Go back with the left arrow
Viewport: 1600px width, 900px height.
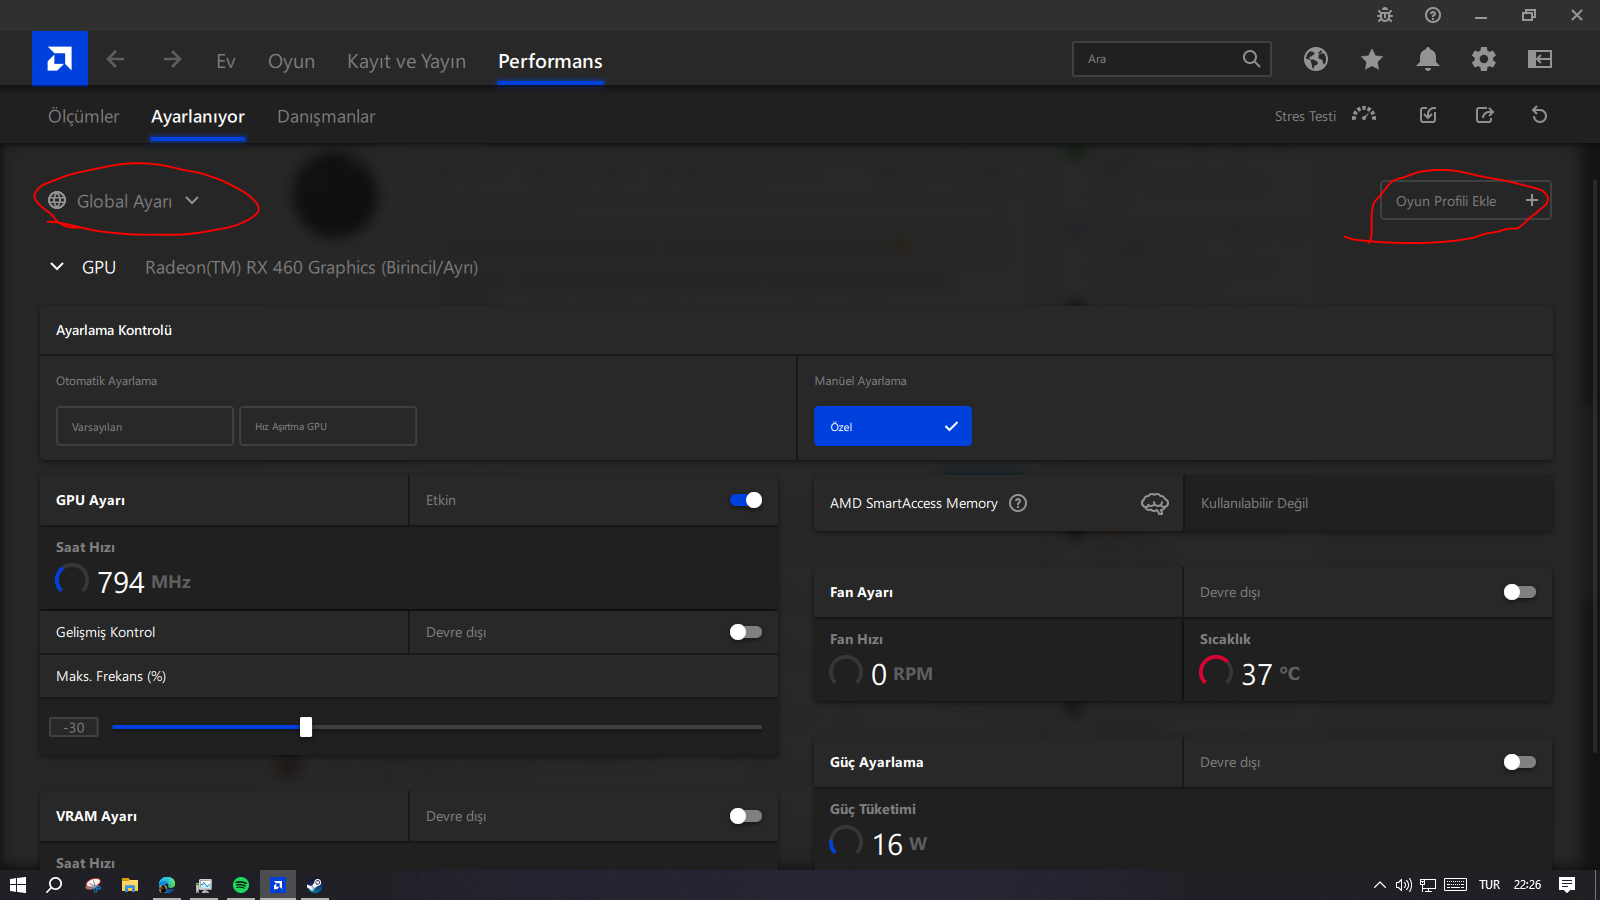coord(115,59)
